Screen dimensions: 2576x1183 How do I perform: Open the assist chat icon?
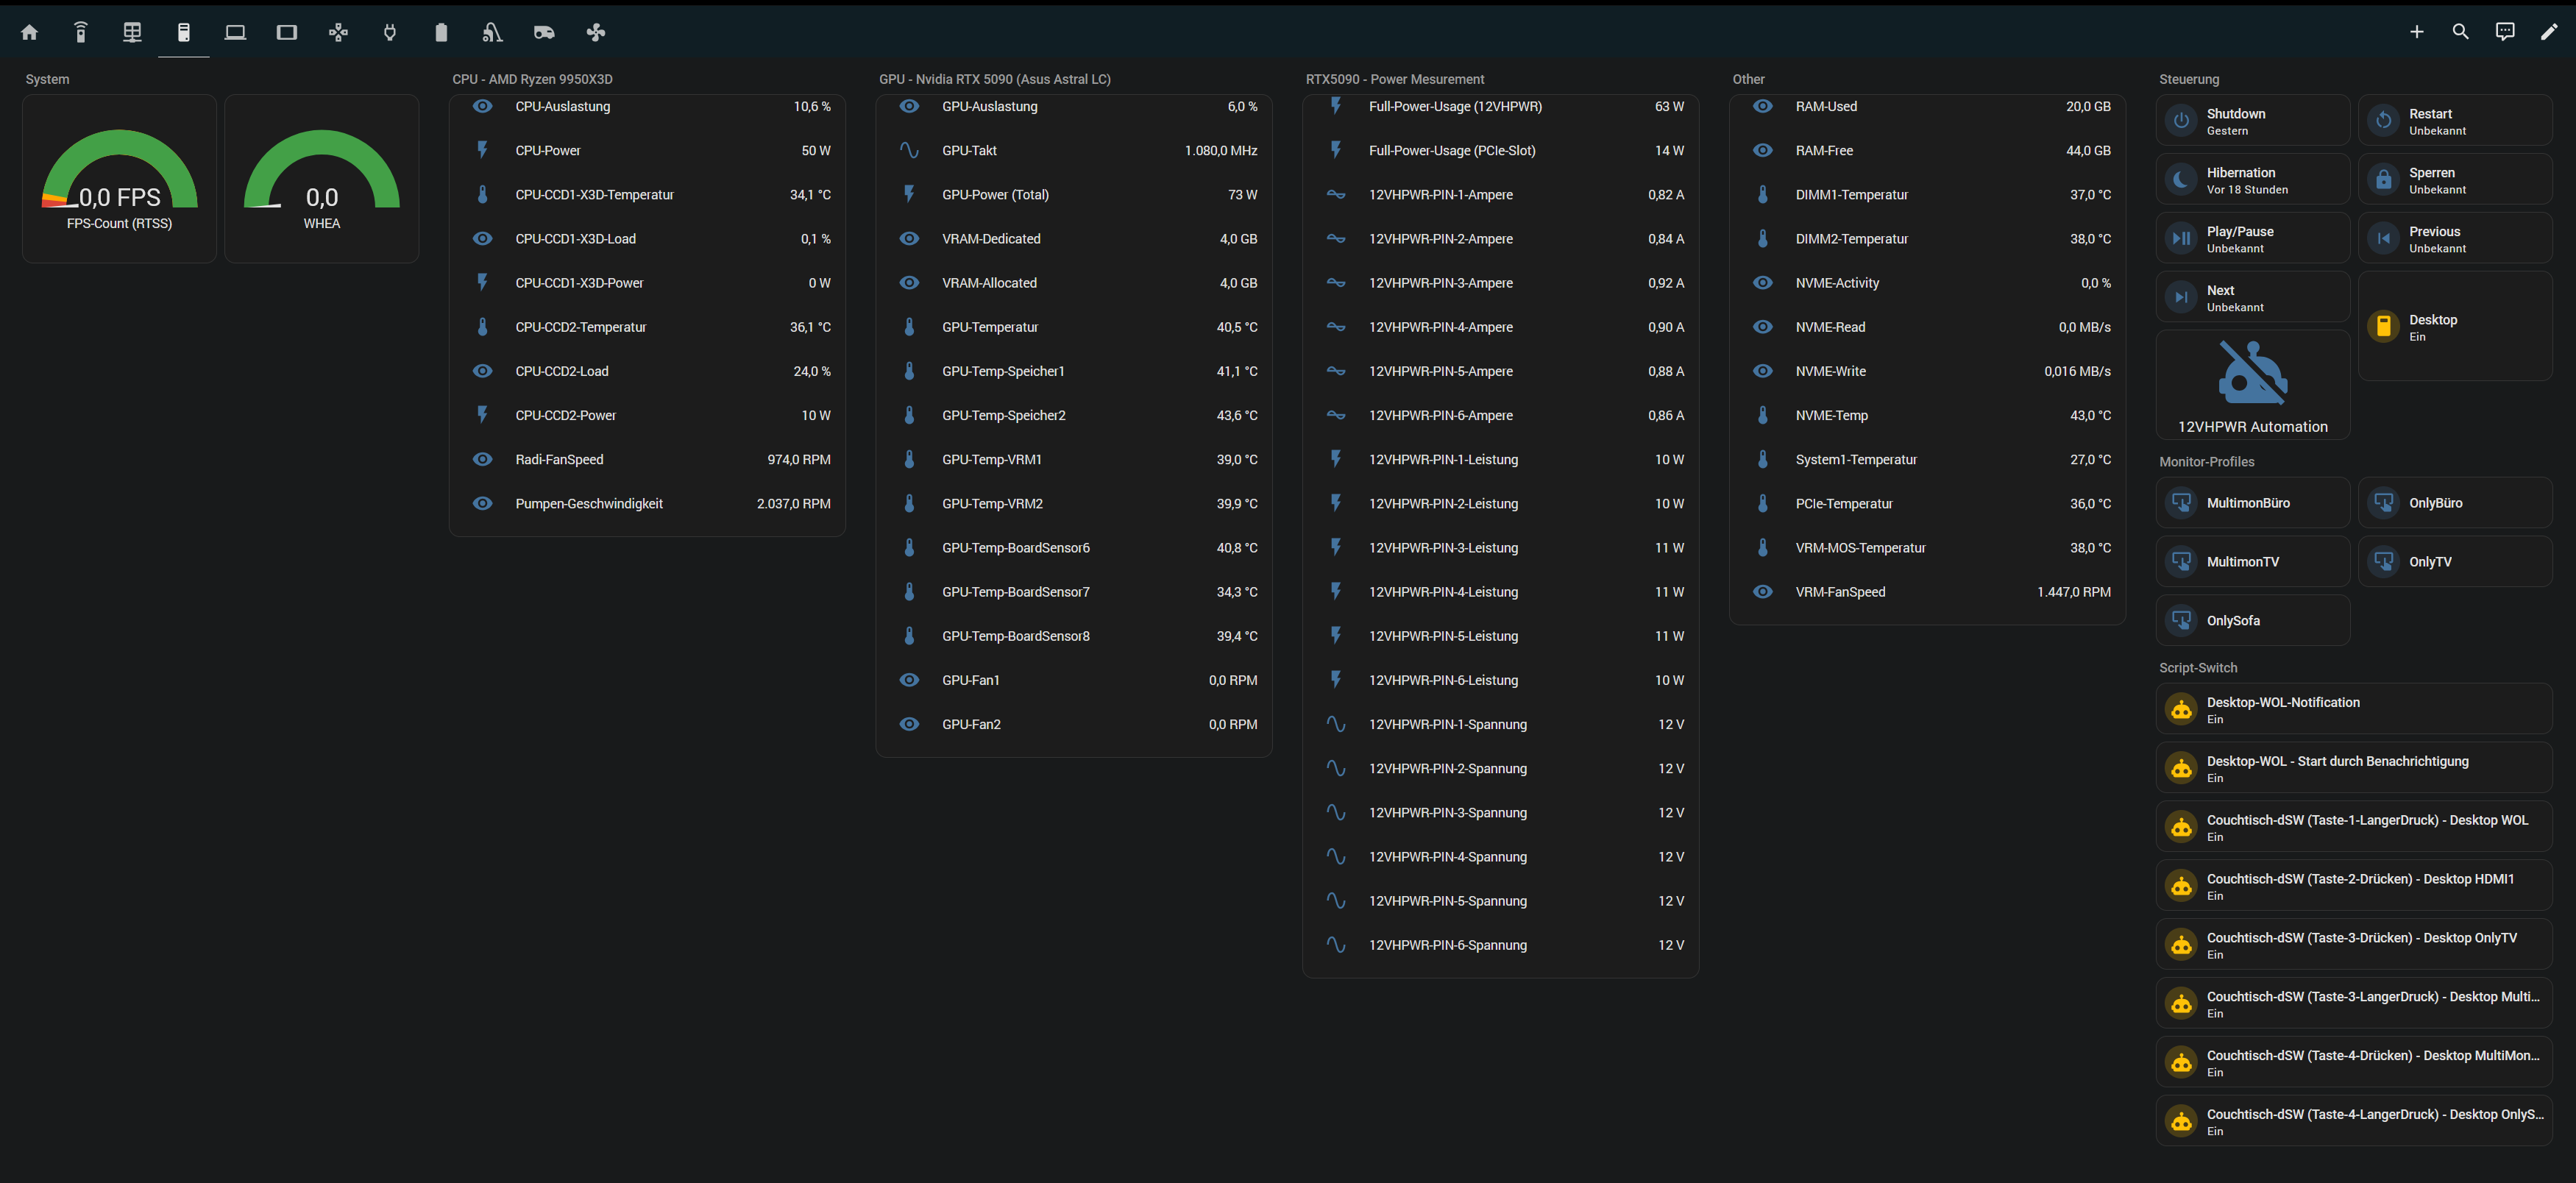click(x=2504, y=32)
